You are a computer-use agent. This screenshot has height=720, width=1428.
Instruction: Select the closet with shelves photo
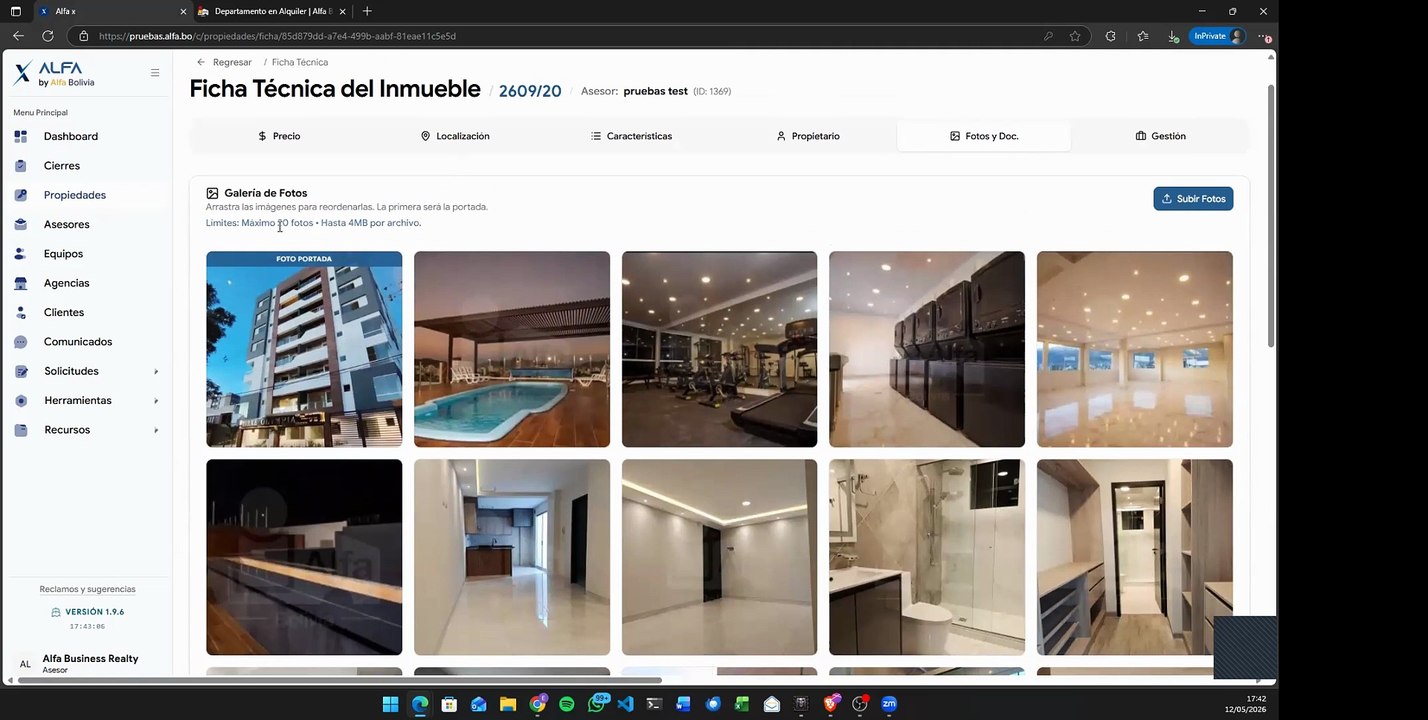coord(1135,557)
